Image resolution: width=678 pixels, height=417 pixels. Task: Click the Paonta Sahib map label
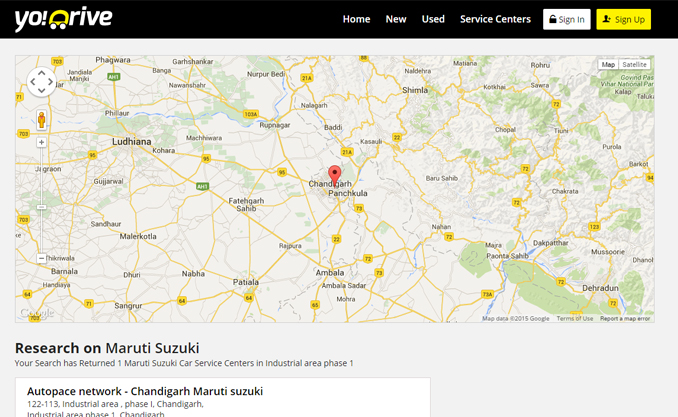(x=507, y=256)
